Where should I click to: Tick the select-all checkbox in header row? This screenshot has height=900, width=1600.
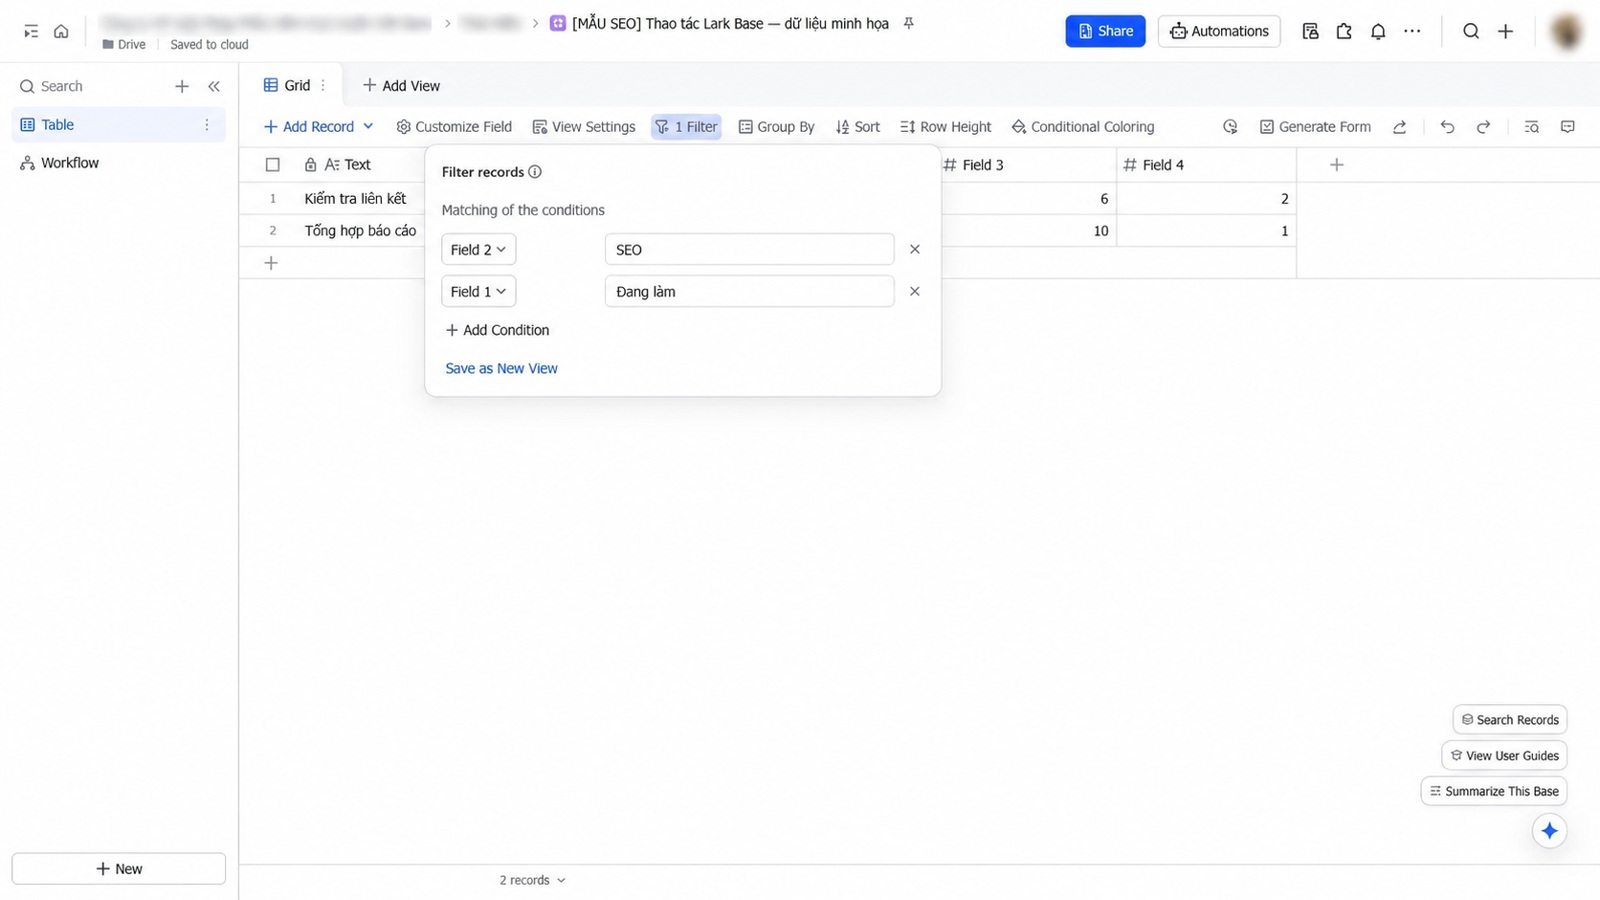click(272, 165)
